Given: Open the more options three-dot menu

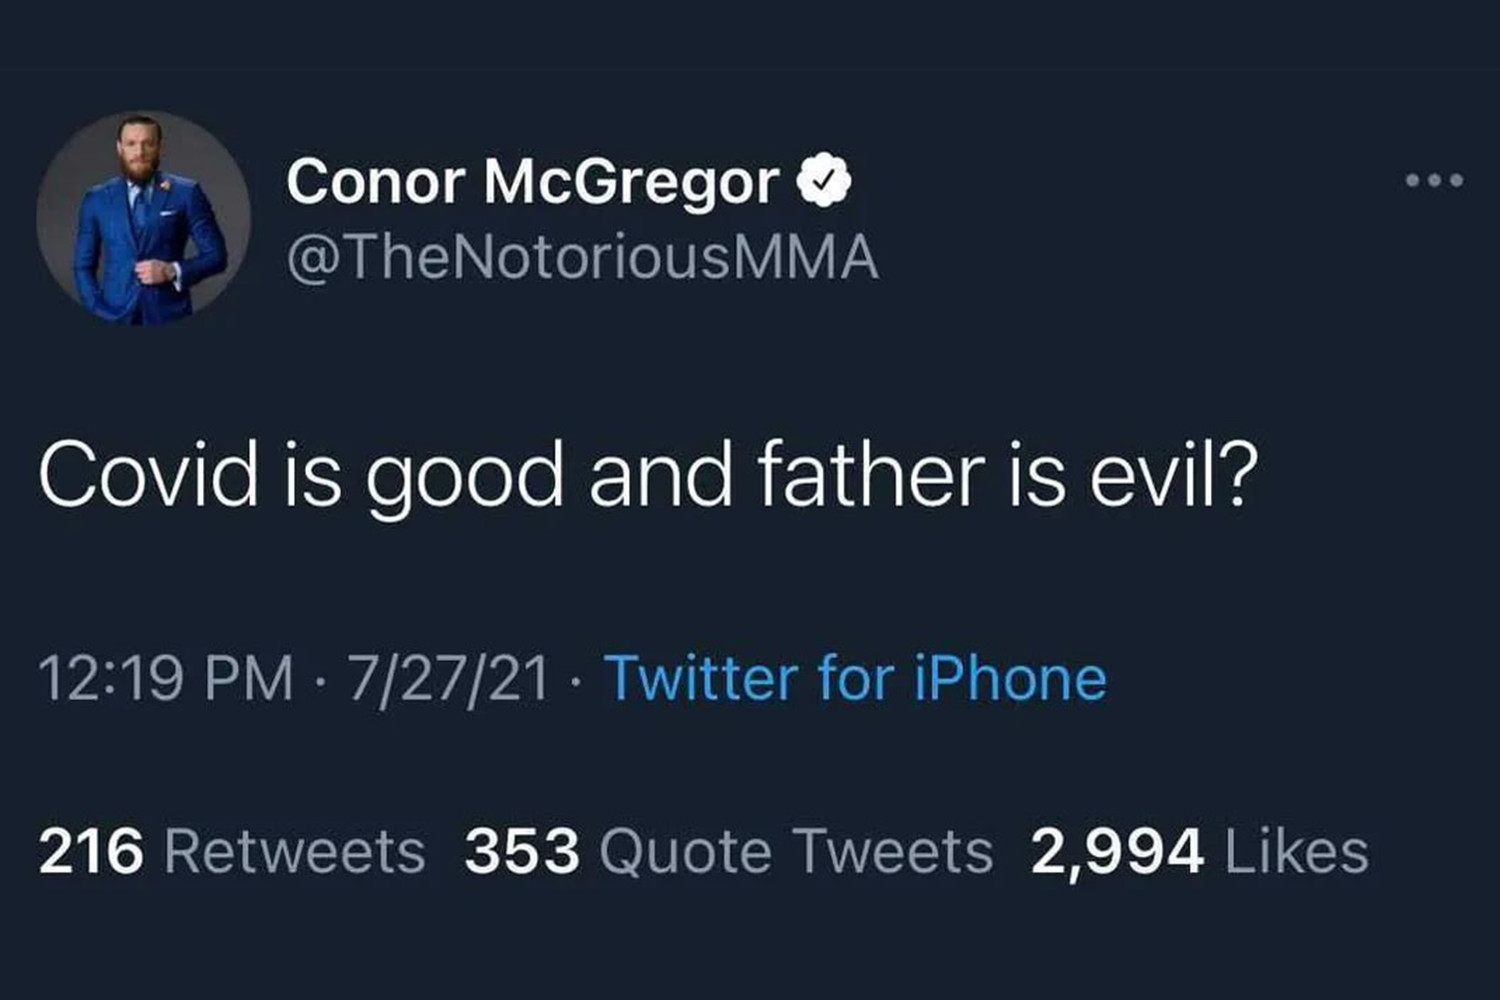Looking at the screenshot, I should pos(1434,181).
